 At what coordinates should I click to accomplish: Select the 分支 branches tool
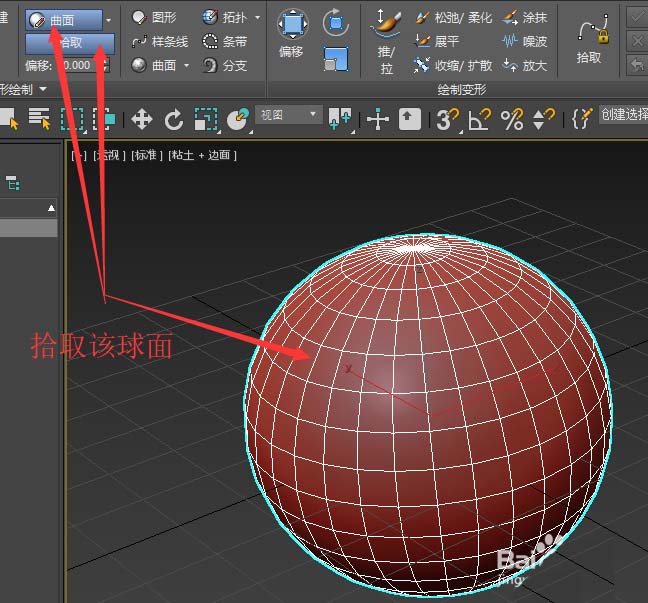pyautogui.click(x=224, y=65)
